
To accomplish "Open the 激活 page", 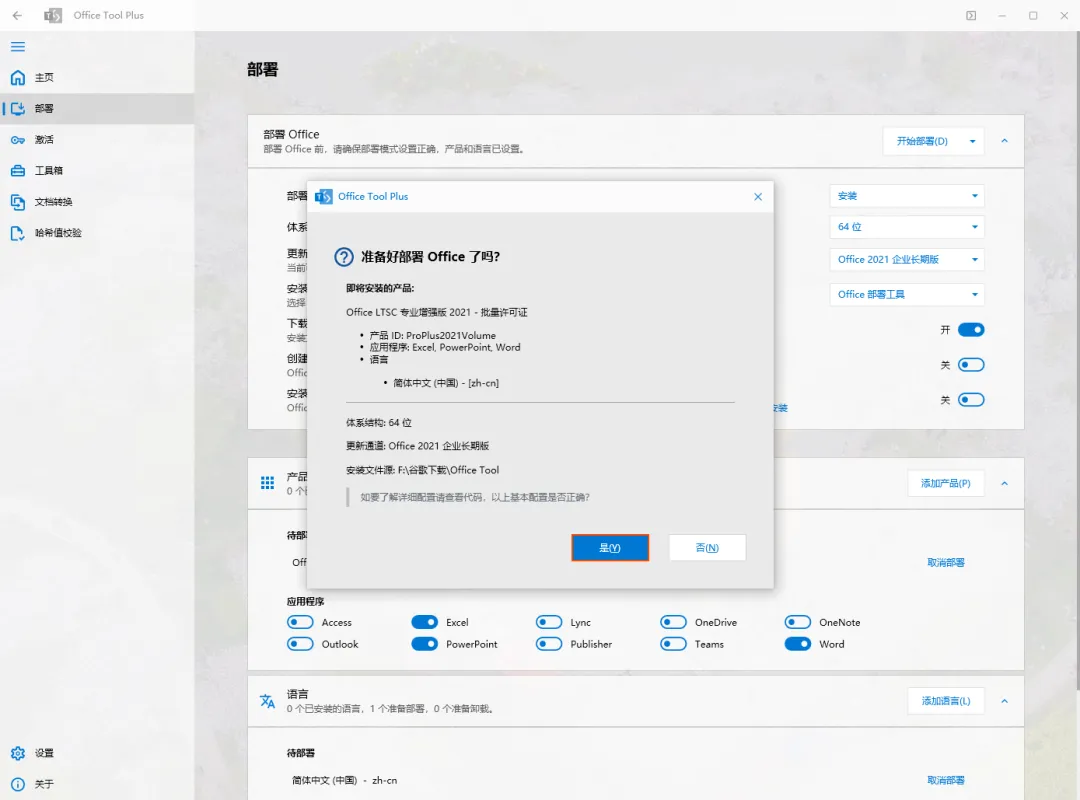I will (x=97, y=140).
